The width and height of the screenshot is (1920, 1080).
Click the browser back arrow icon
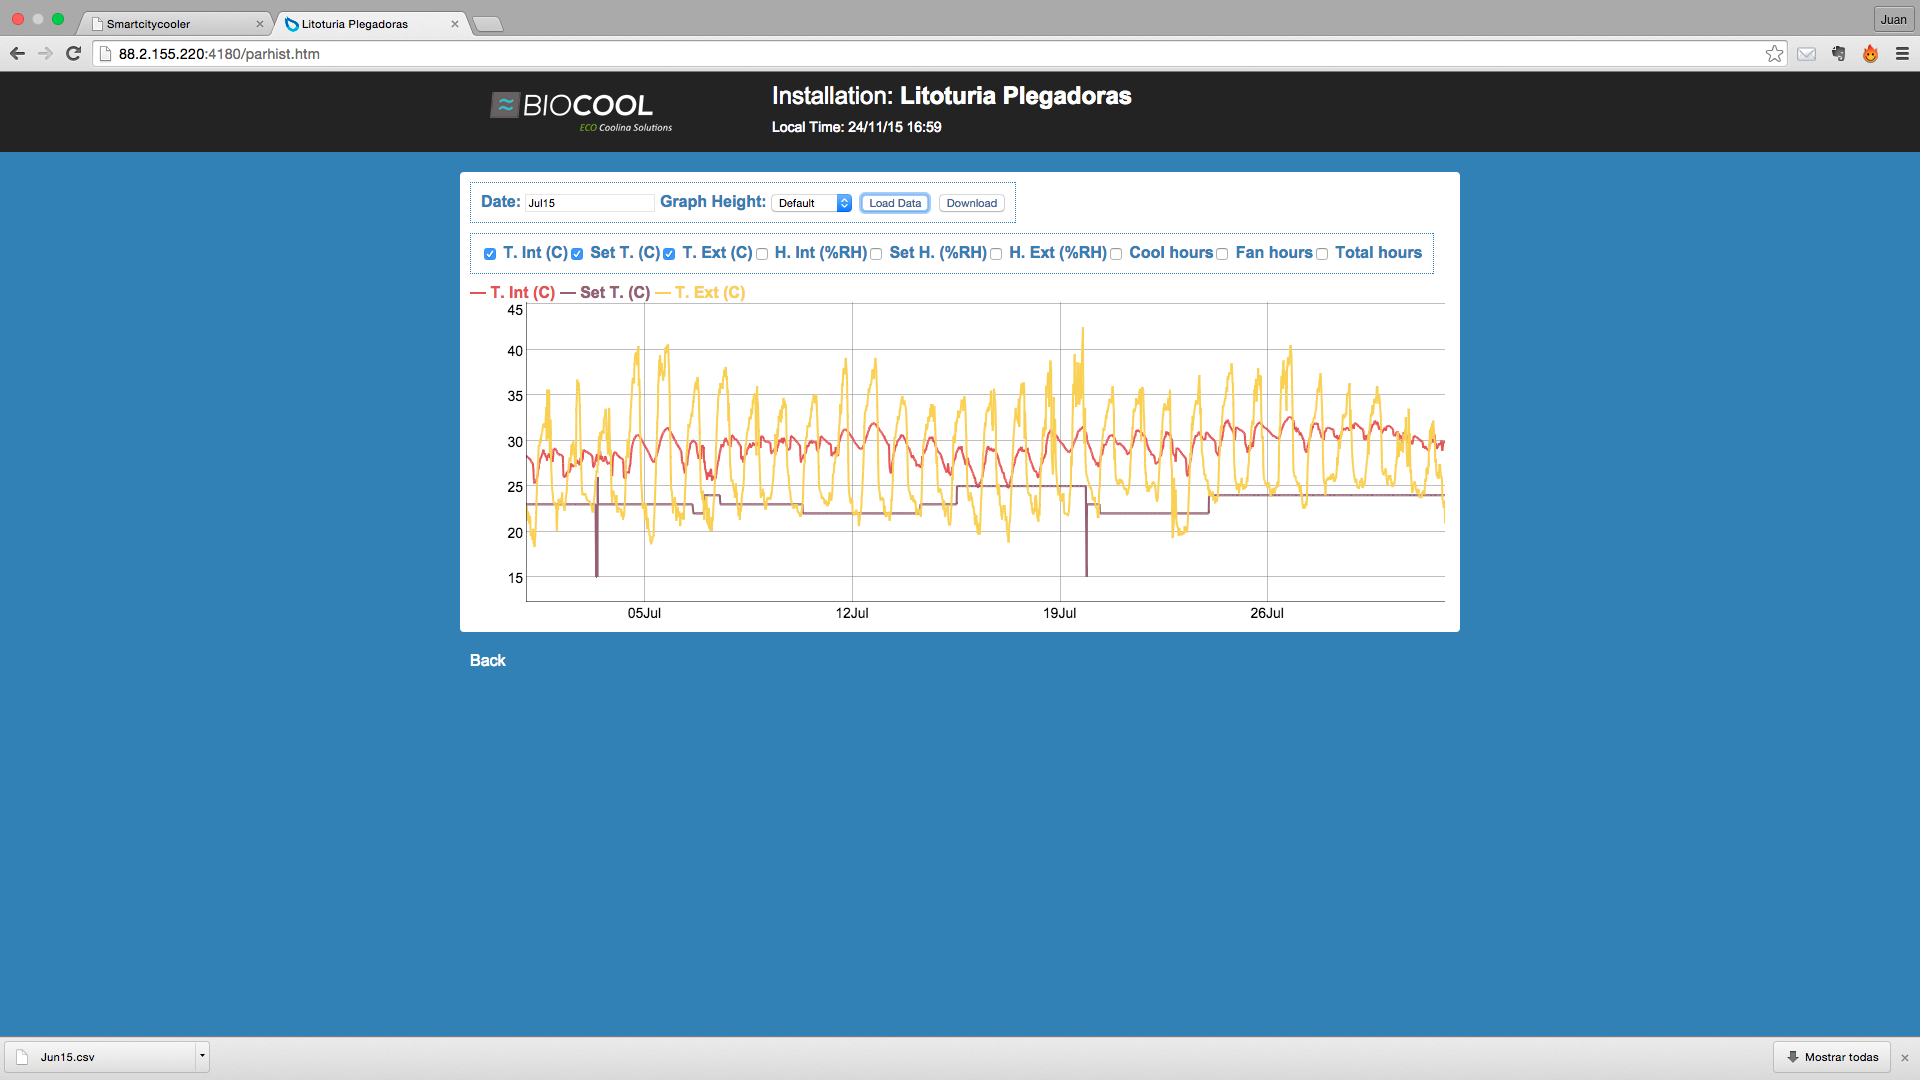[17, 54]
